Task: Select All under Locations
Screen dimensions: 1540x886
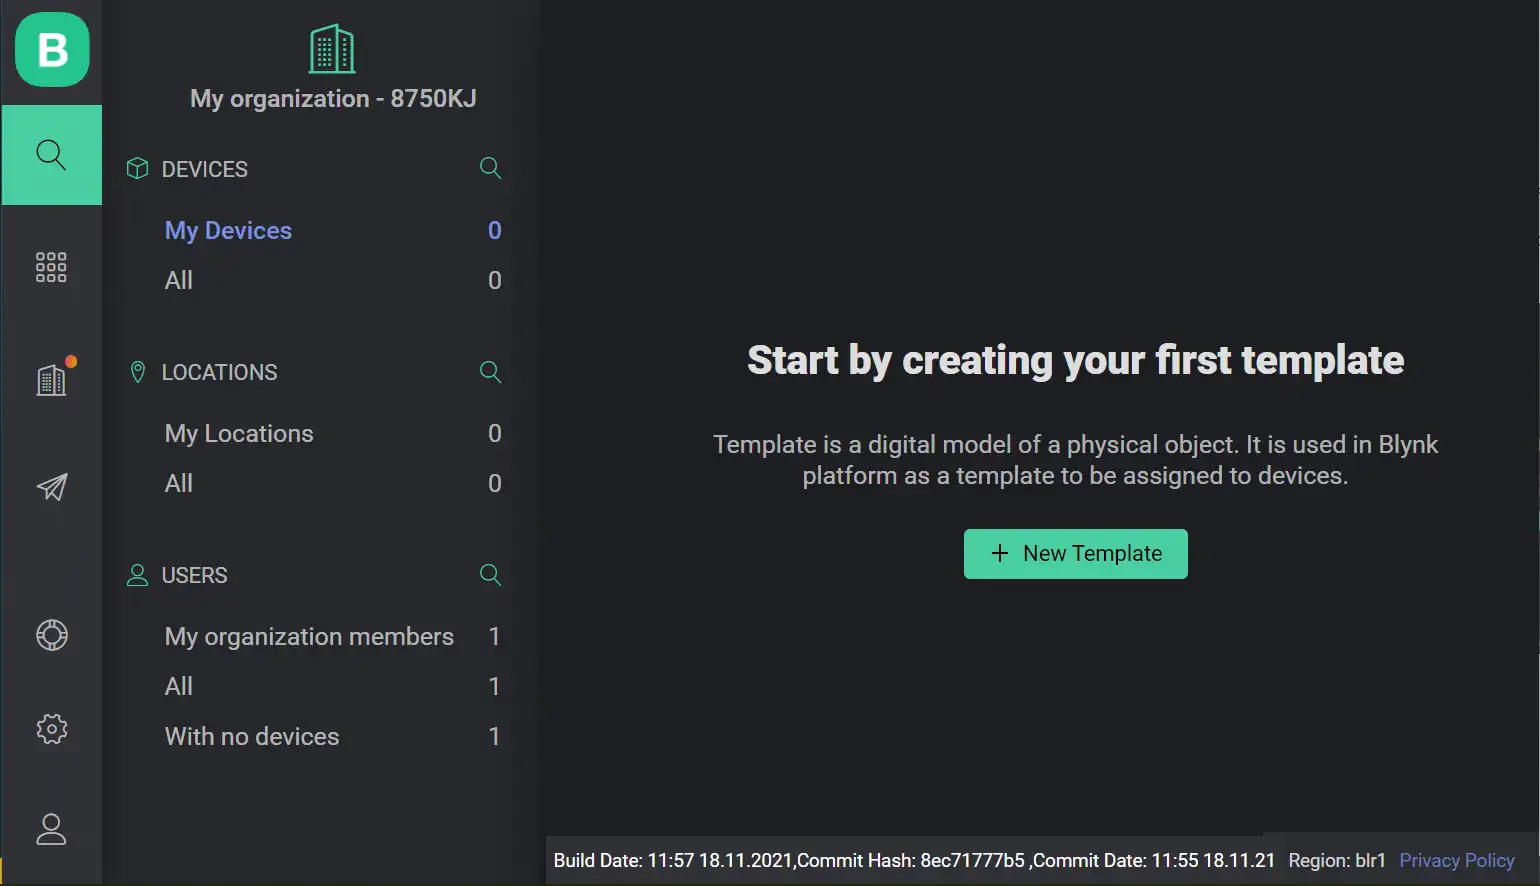Action: pos(179,484)
